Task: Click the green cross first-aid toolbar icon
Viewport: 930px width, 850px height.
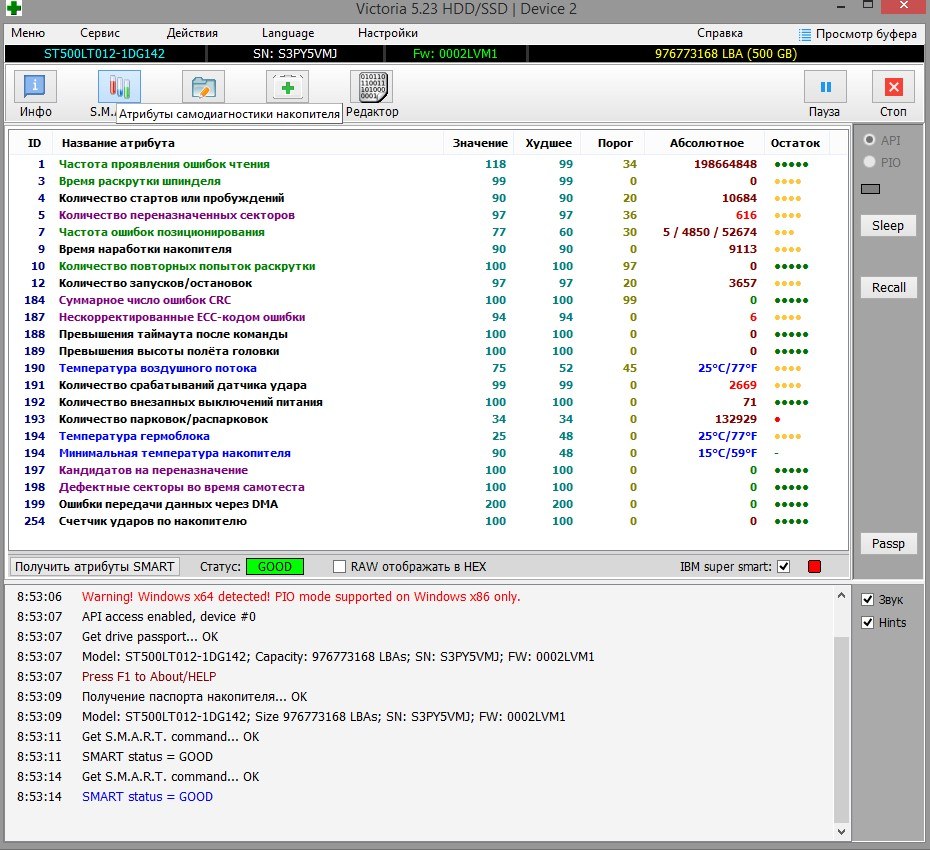Action: 287,88
